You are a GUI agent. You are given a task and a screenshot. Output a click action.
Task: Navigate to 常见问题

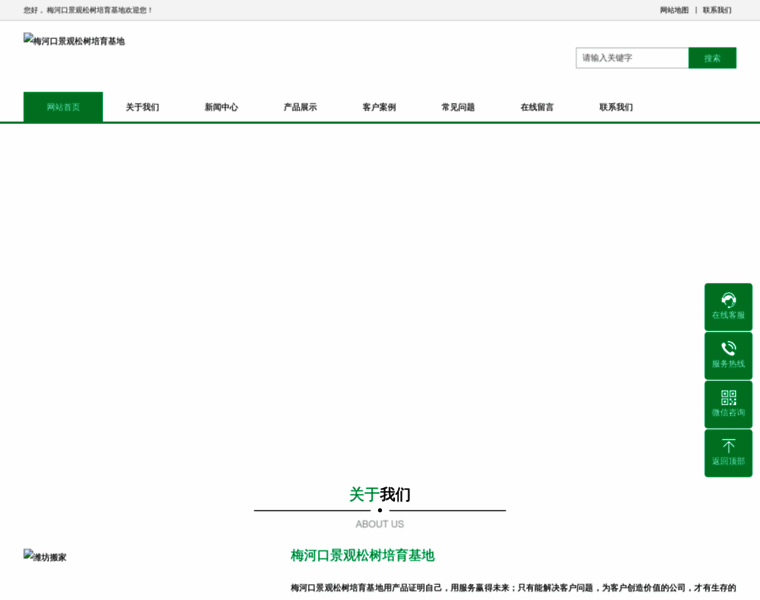click(458, 107)
